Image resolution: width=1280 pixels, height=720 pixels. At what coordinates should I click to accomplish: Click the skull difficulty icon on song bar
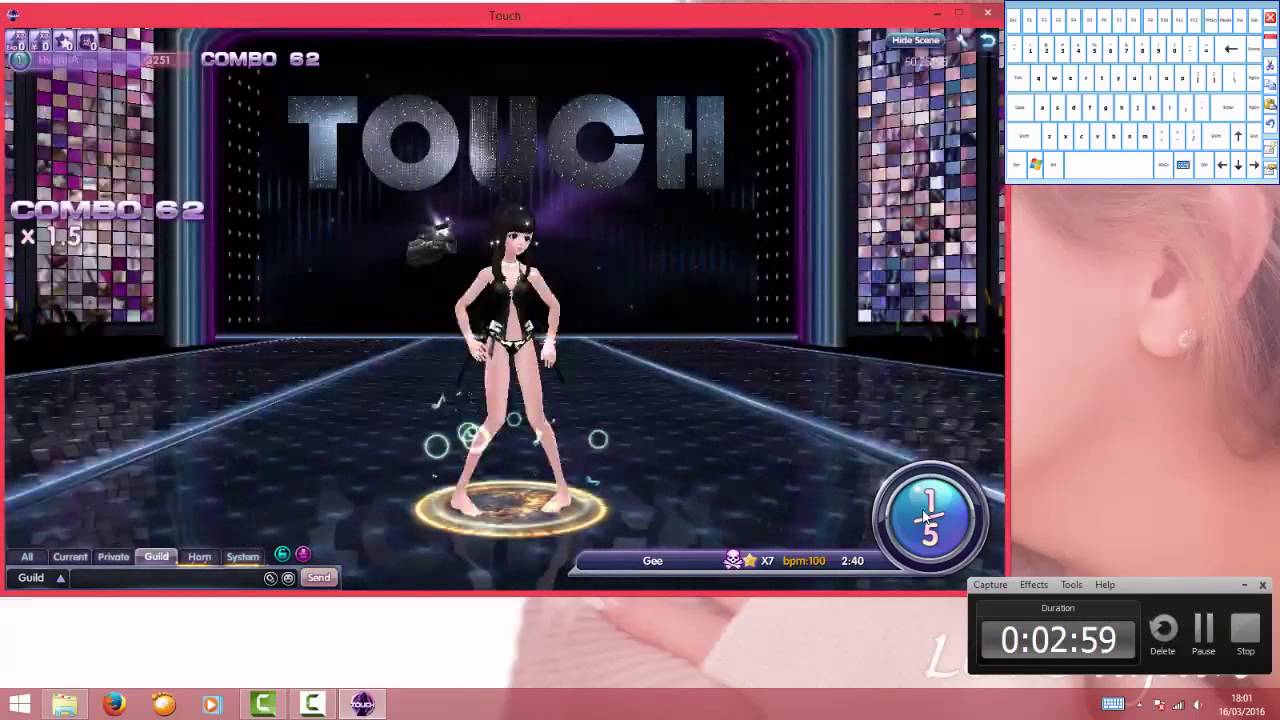pos(733,560)
